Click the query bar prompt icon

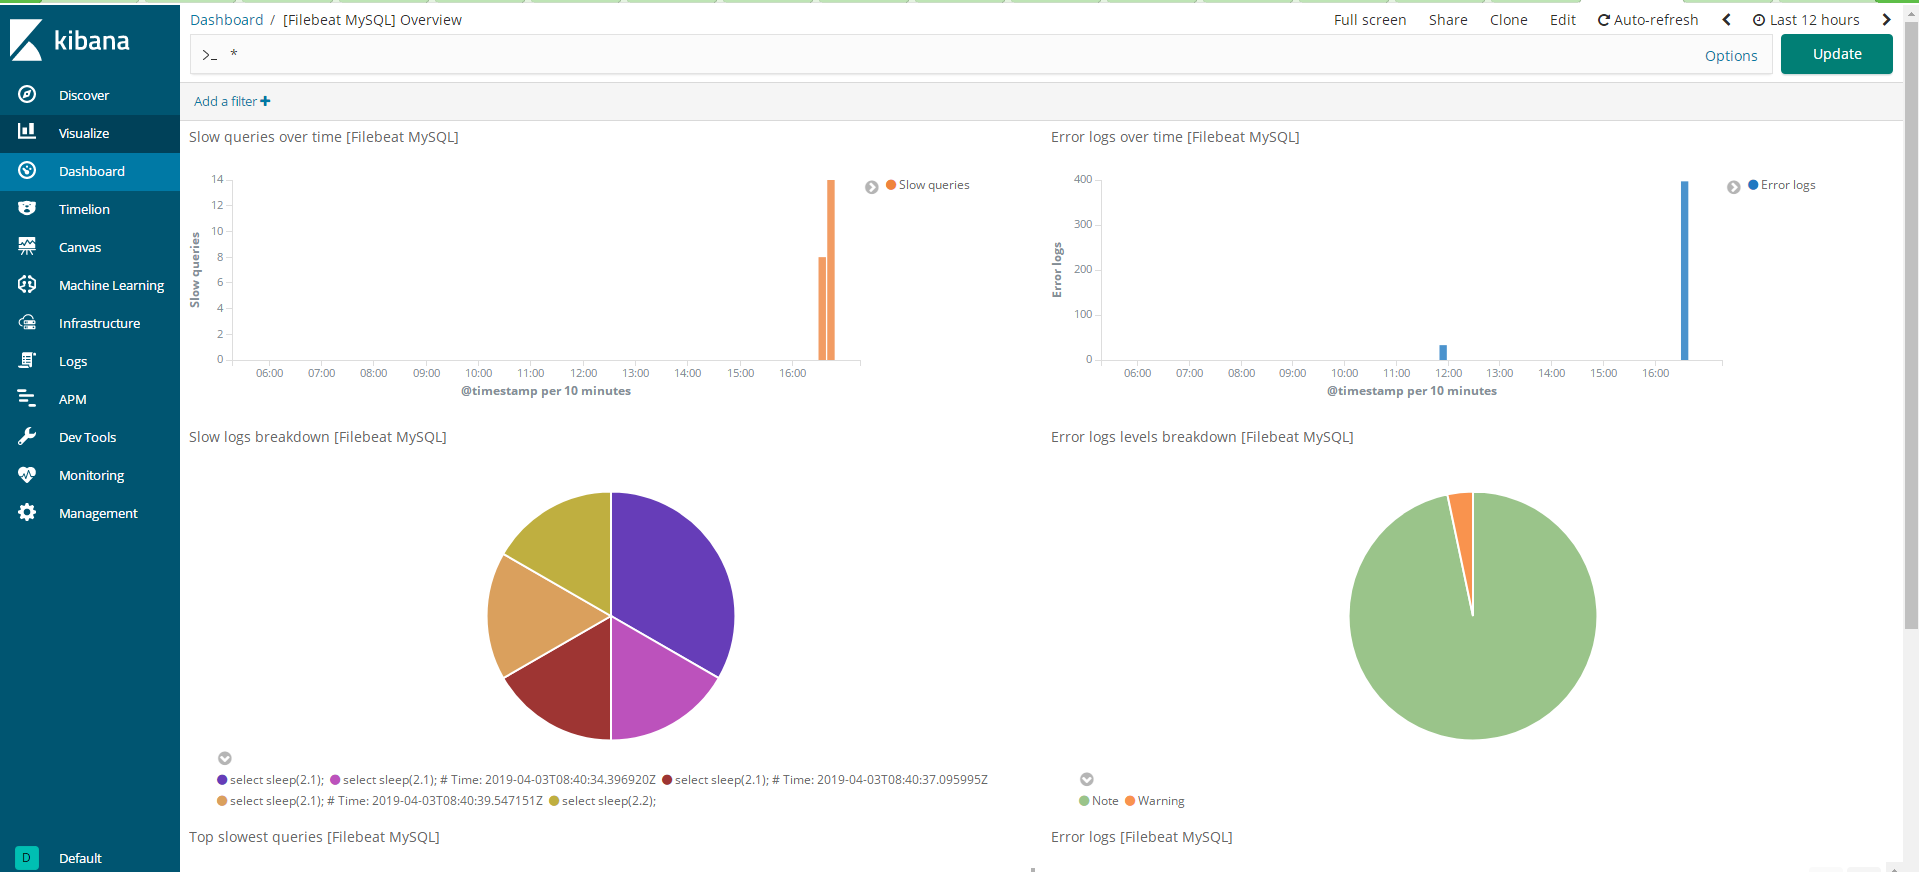209,55
